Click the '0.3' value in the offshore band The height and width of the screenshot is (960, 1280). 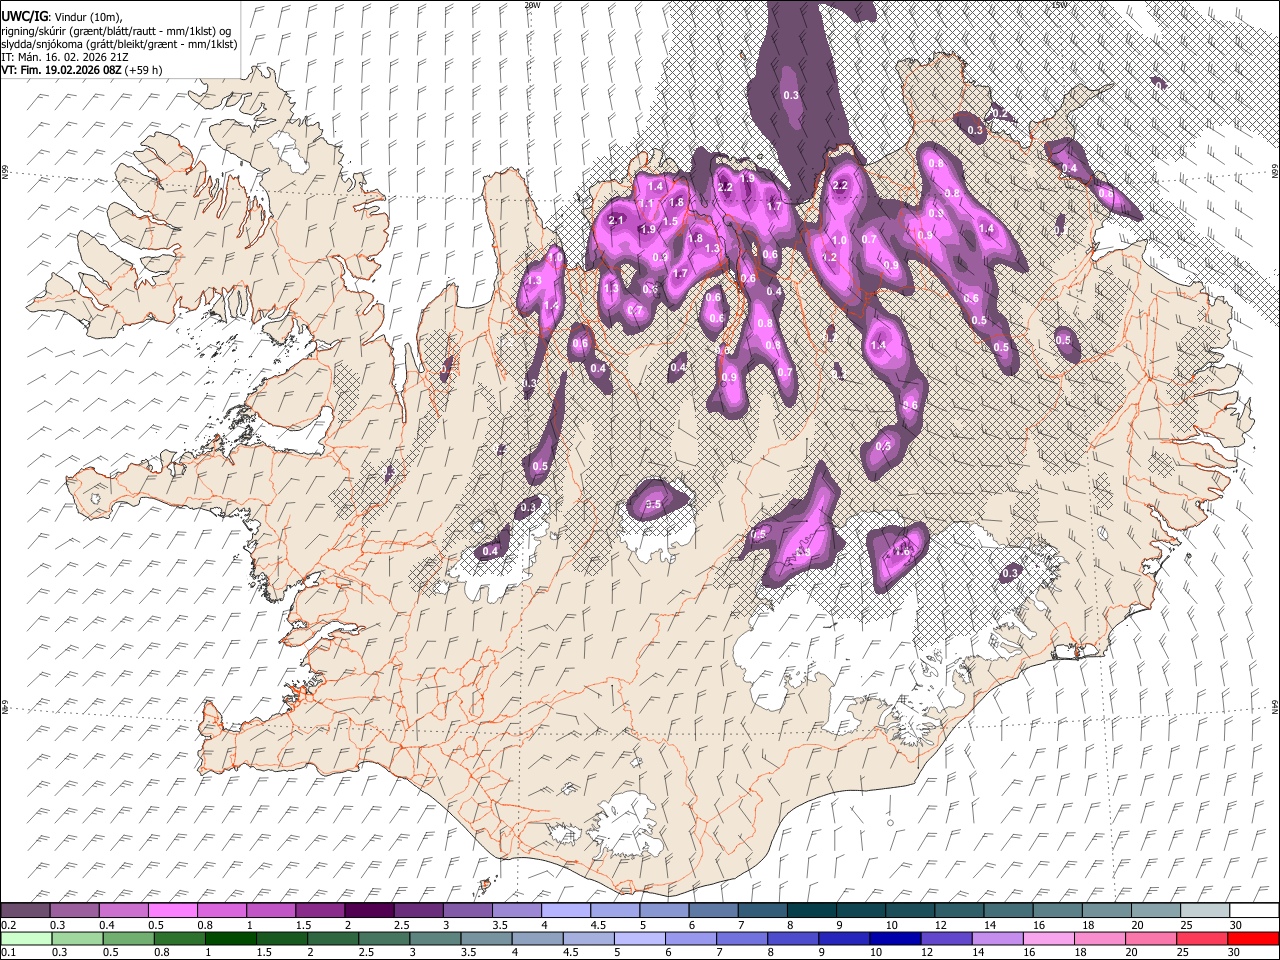791,95
